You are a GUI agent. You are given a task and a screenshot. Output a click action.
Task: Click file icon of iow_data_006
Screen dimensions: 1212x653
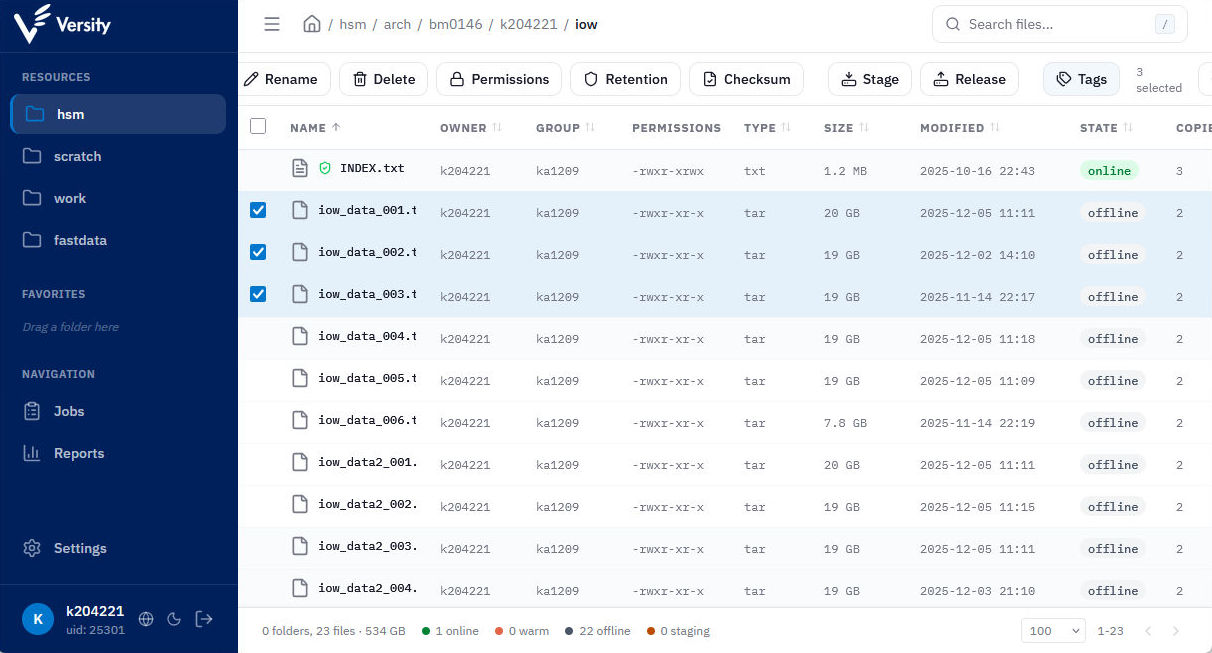tap(299, 420)
